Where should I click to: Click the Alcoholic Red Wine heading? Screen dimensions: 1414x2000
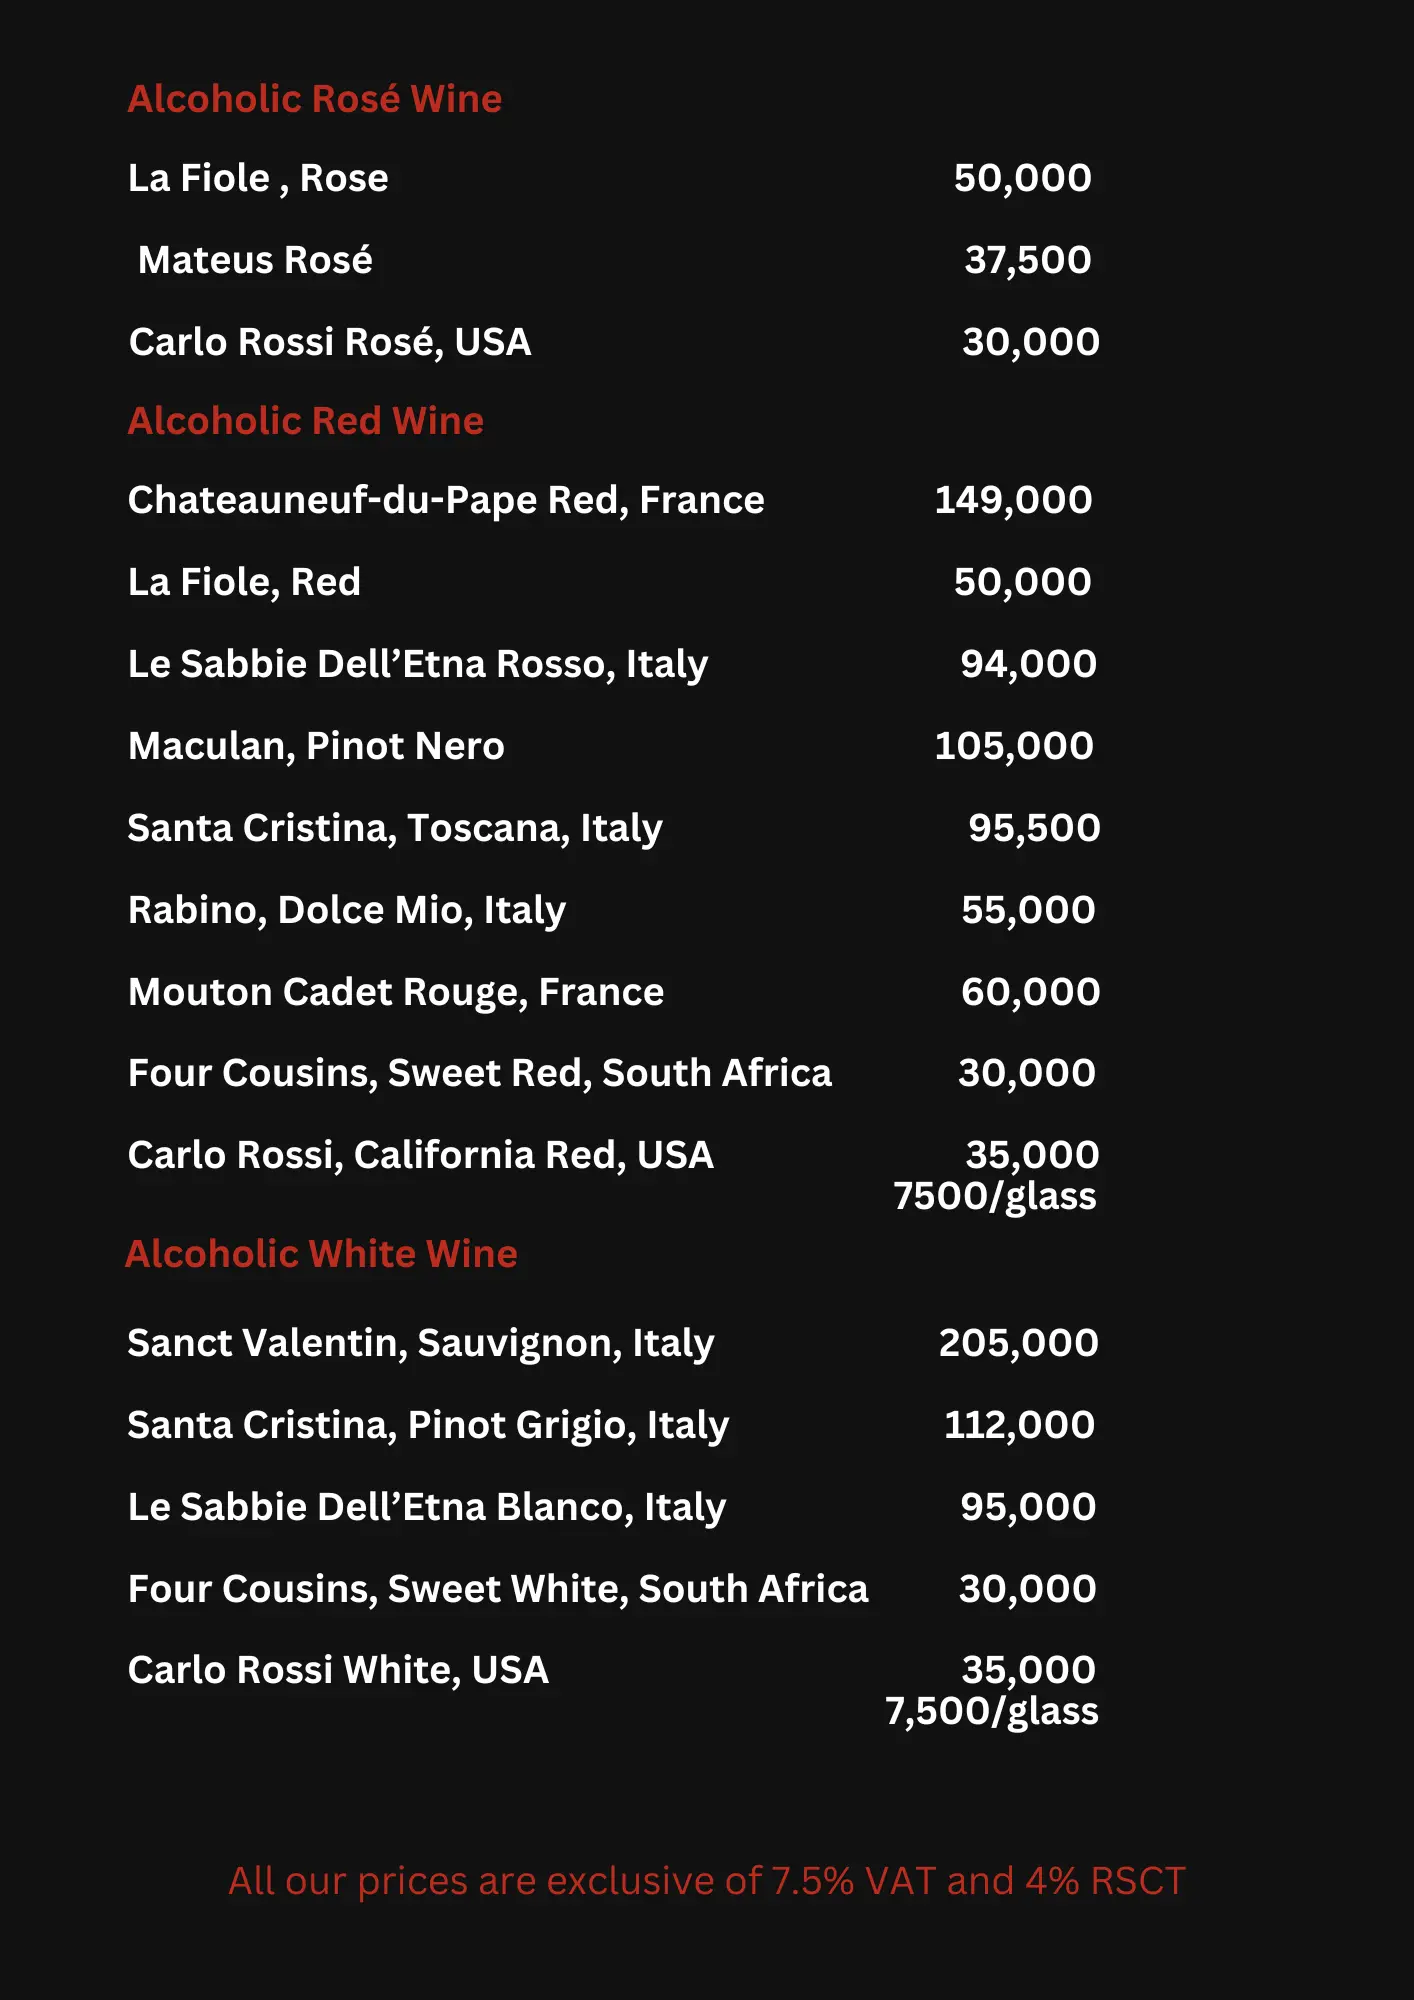pyautogui.click(x=305, y=421)
